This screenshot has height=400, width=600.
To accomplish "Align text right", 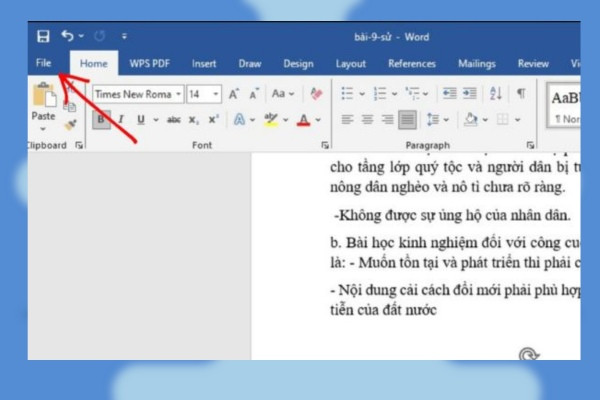I will (x=387, y=120).
